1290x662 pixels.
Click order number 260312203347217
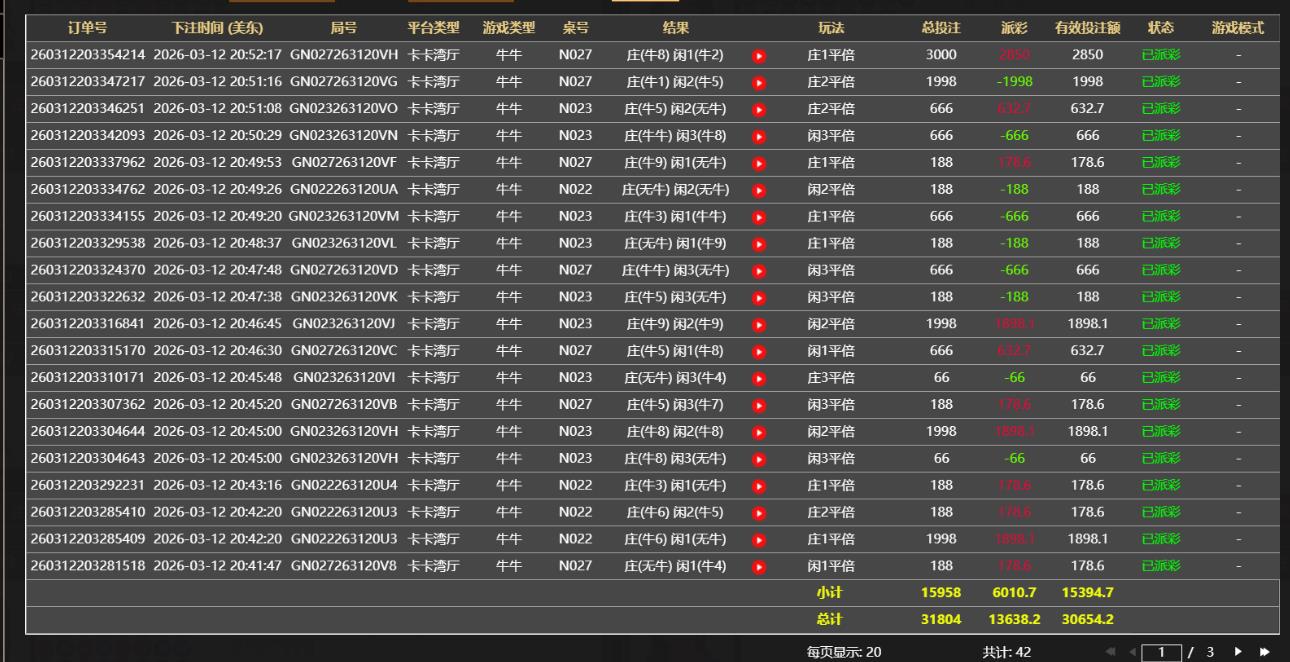pyautogui.click(x=87, y=82)
